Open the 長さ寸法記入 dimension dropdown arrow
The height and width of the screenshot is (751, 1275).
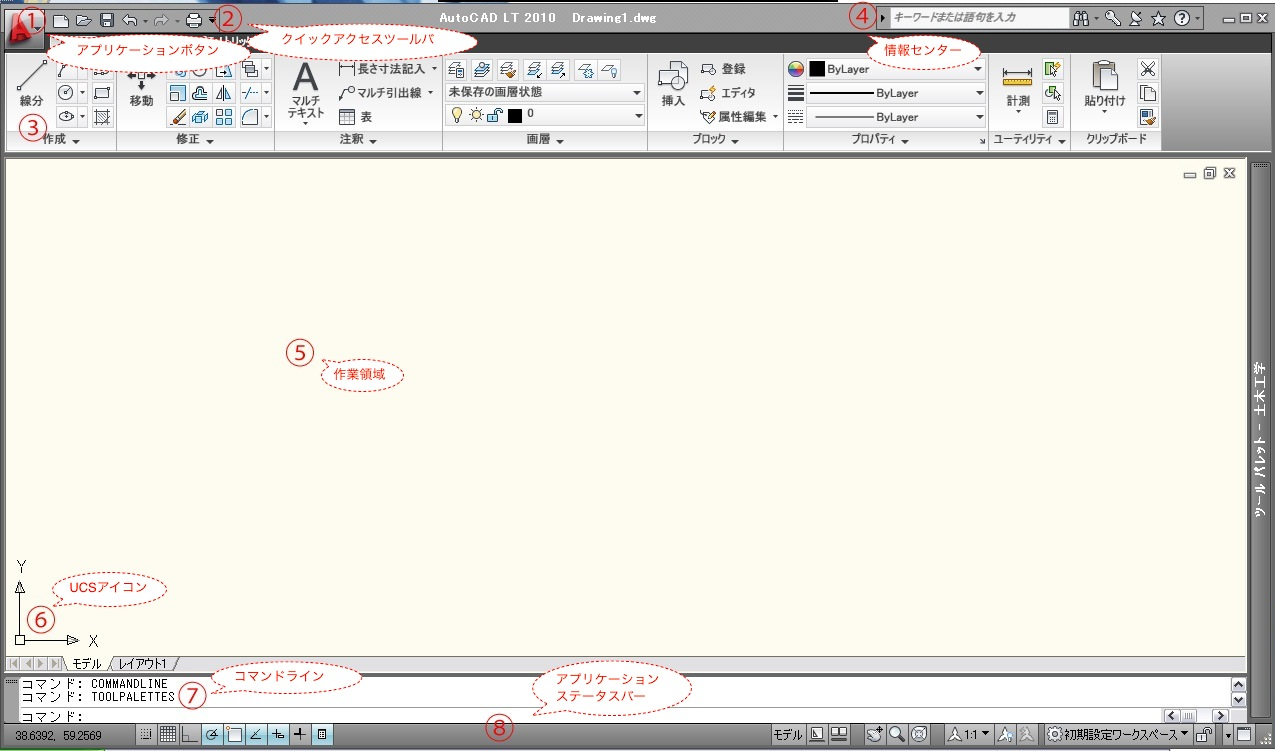point(435,69)
